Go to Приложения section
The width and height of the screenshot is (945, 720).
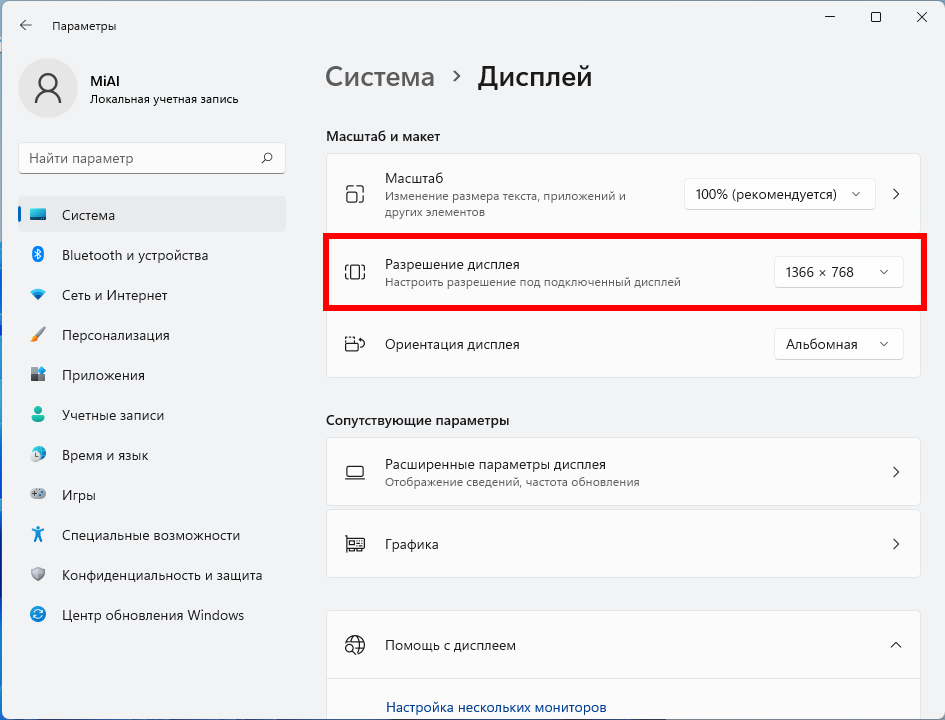click(x=103, y=375)
